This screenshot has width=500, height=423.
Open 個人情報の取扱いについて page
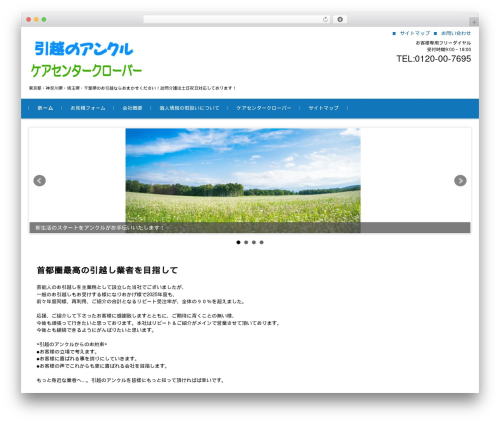point(189,108)
